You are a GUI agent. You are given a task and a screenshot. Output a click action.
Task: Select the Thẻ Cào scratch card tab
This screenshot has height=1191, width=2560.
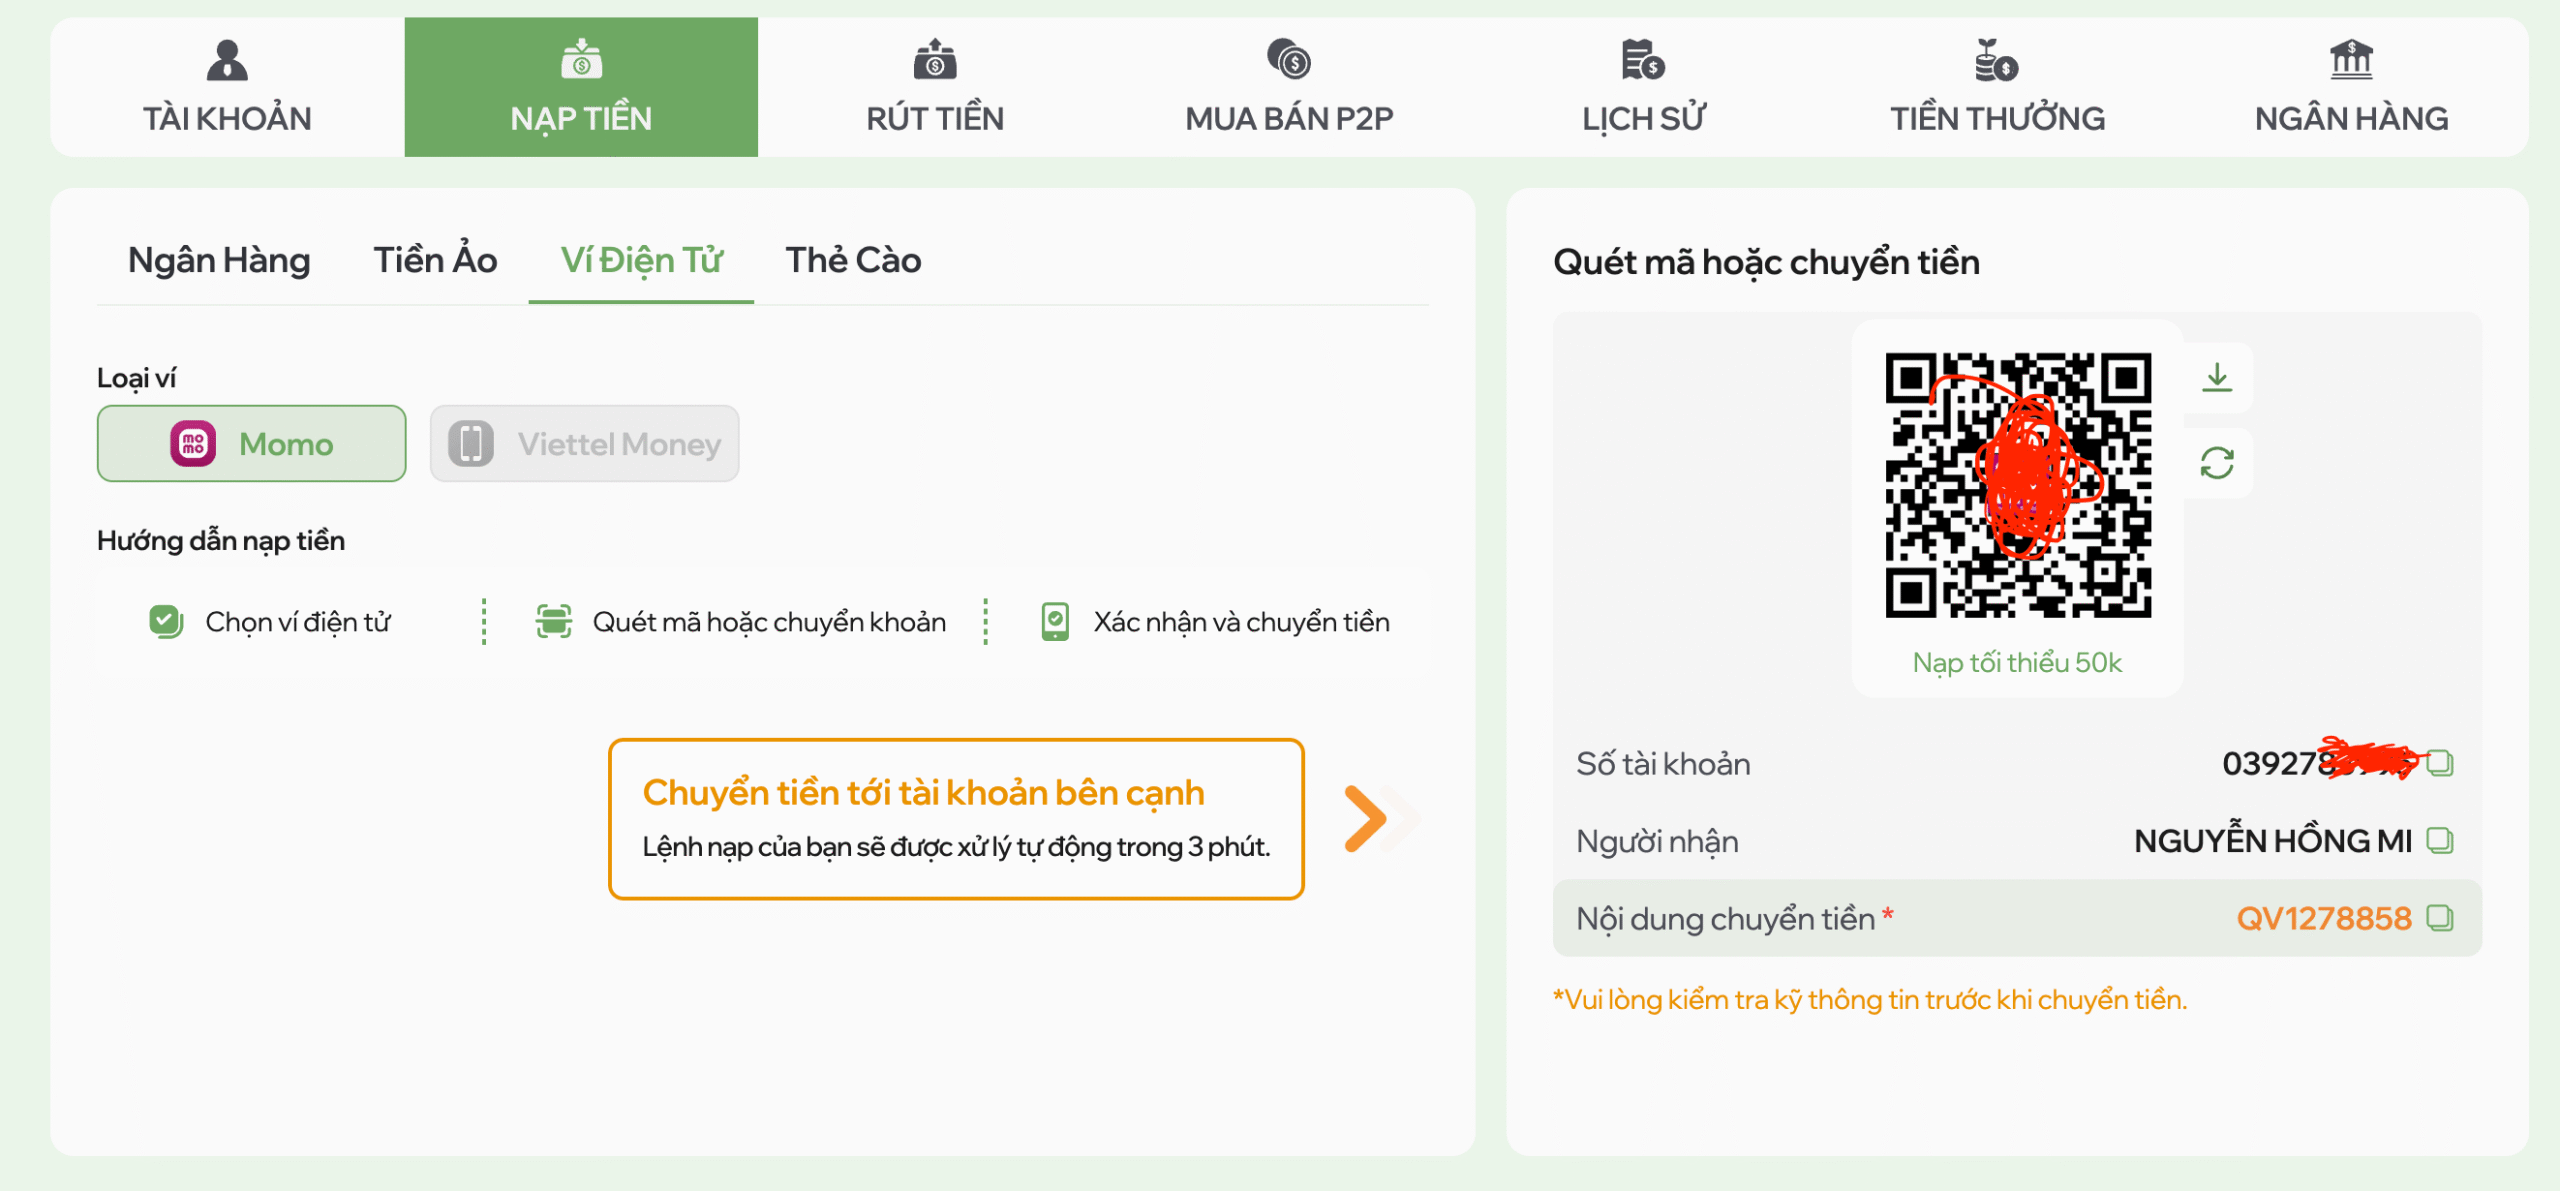coord(853,260)
